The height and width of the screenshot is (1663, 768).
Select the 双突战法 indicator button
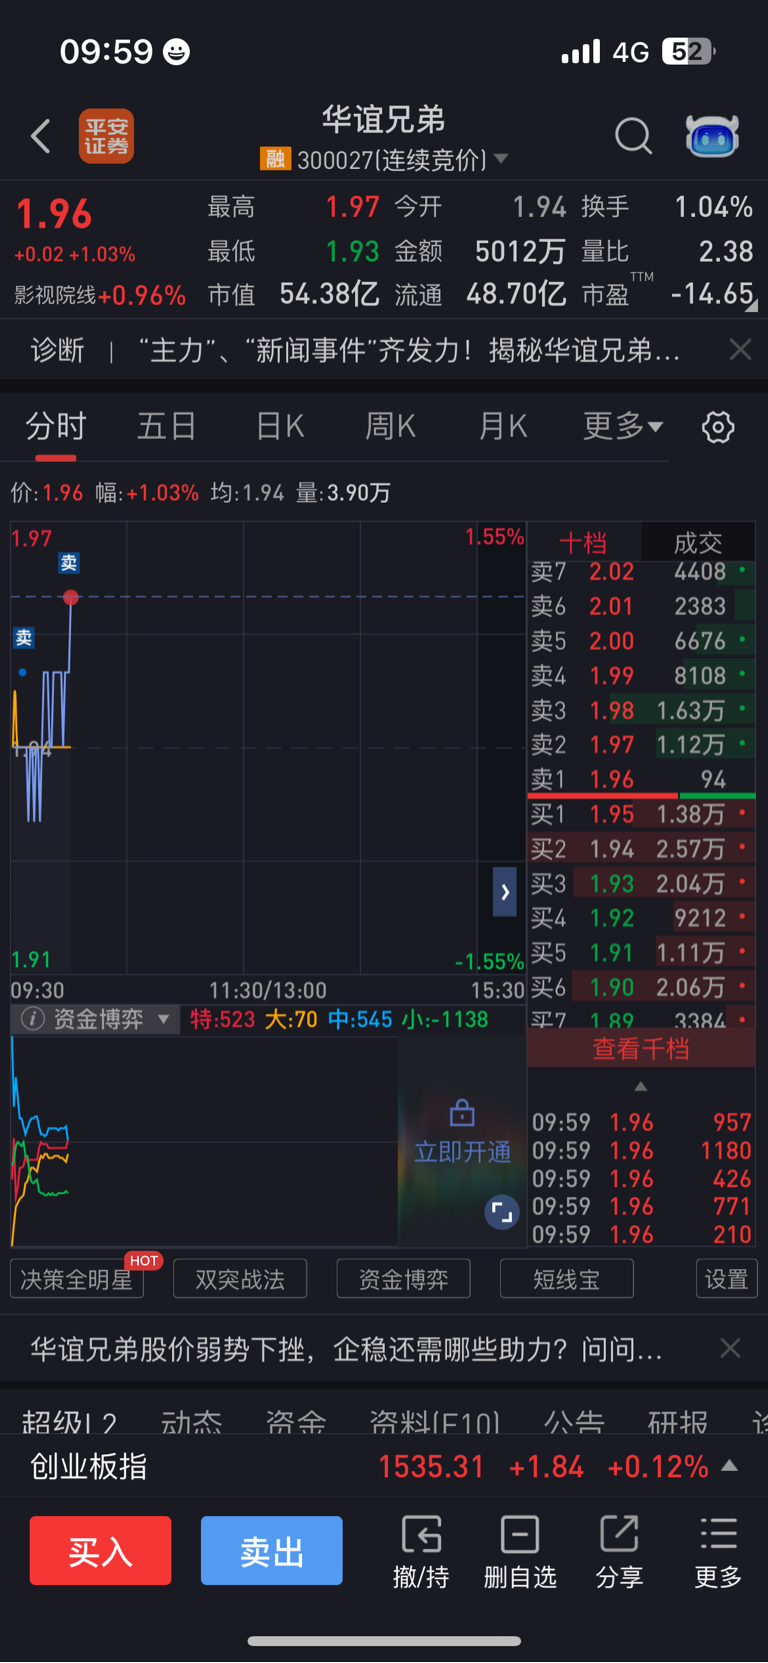tap(240, 1279)
